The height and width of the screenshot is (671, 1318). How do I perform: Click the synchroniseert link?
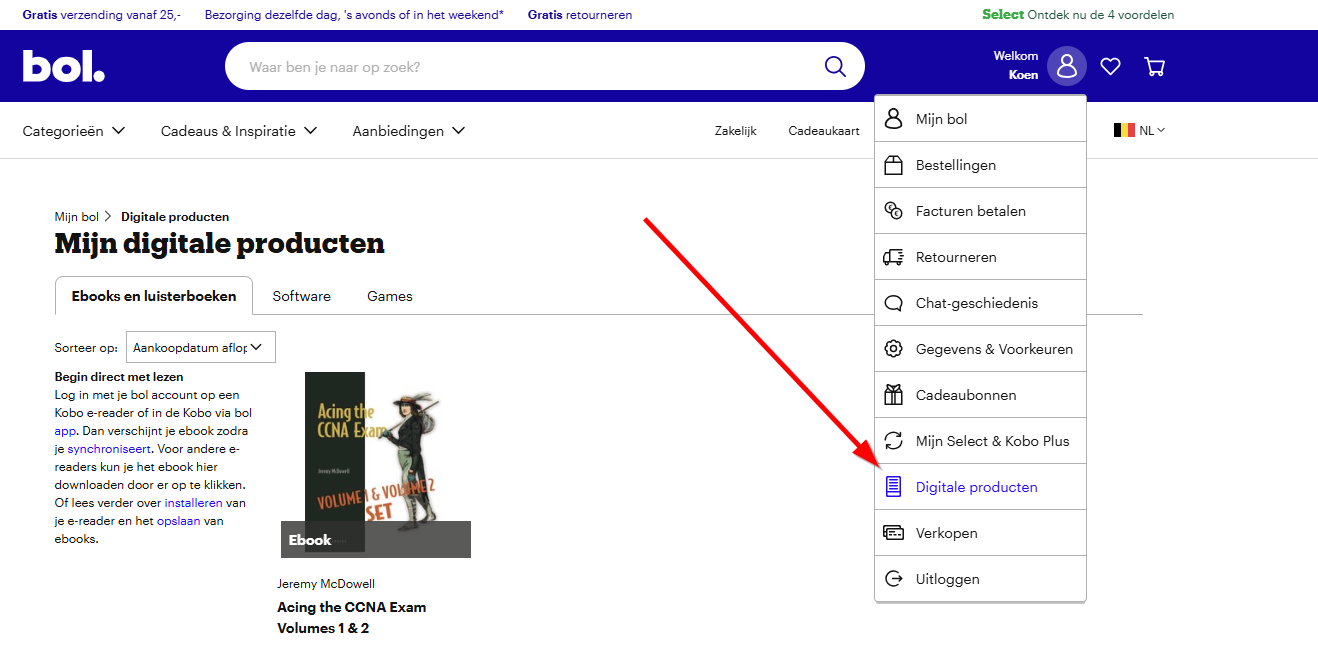109,449
